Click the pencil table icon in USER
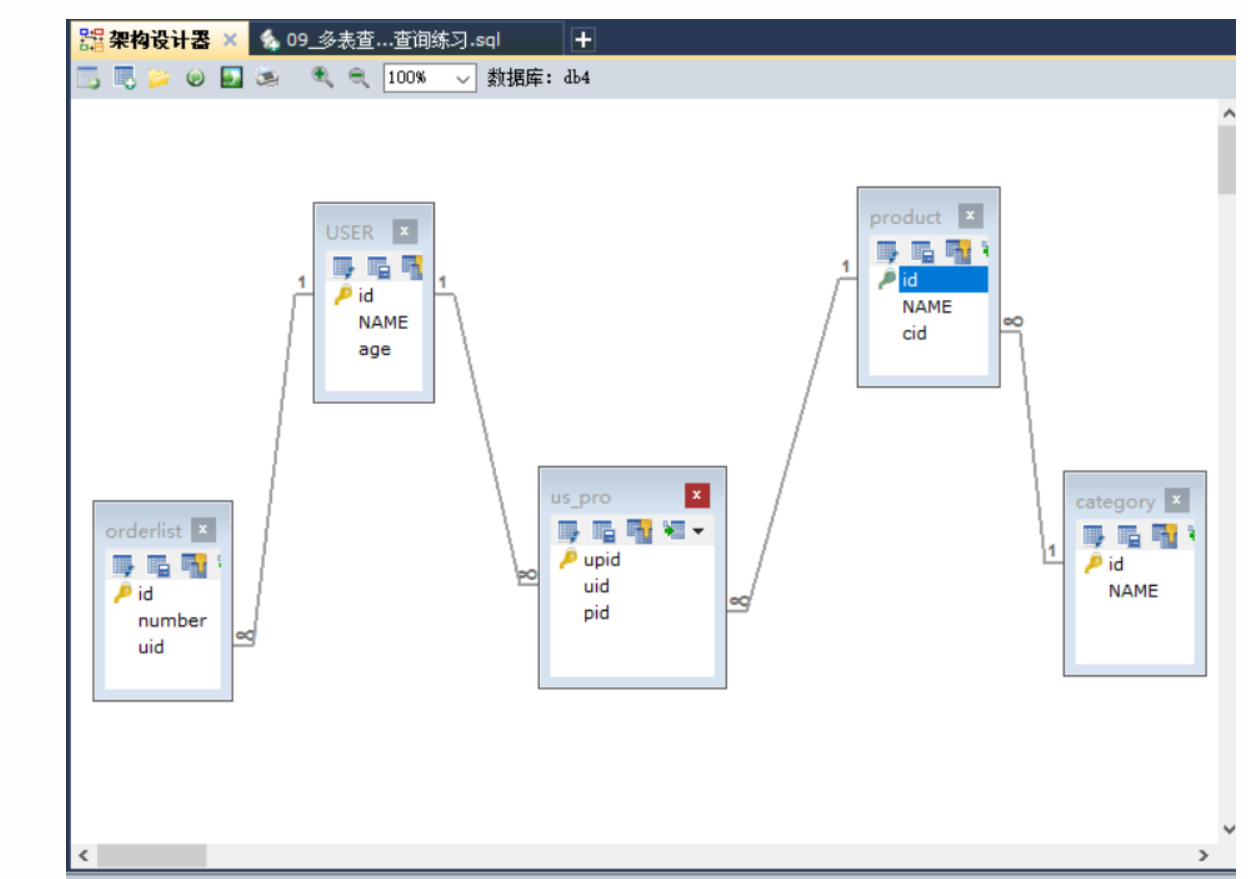The width and height of the screenshot is (1248, 879). tap(343, 267)
